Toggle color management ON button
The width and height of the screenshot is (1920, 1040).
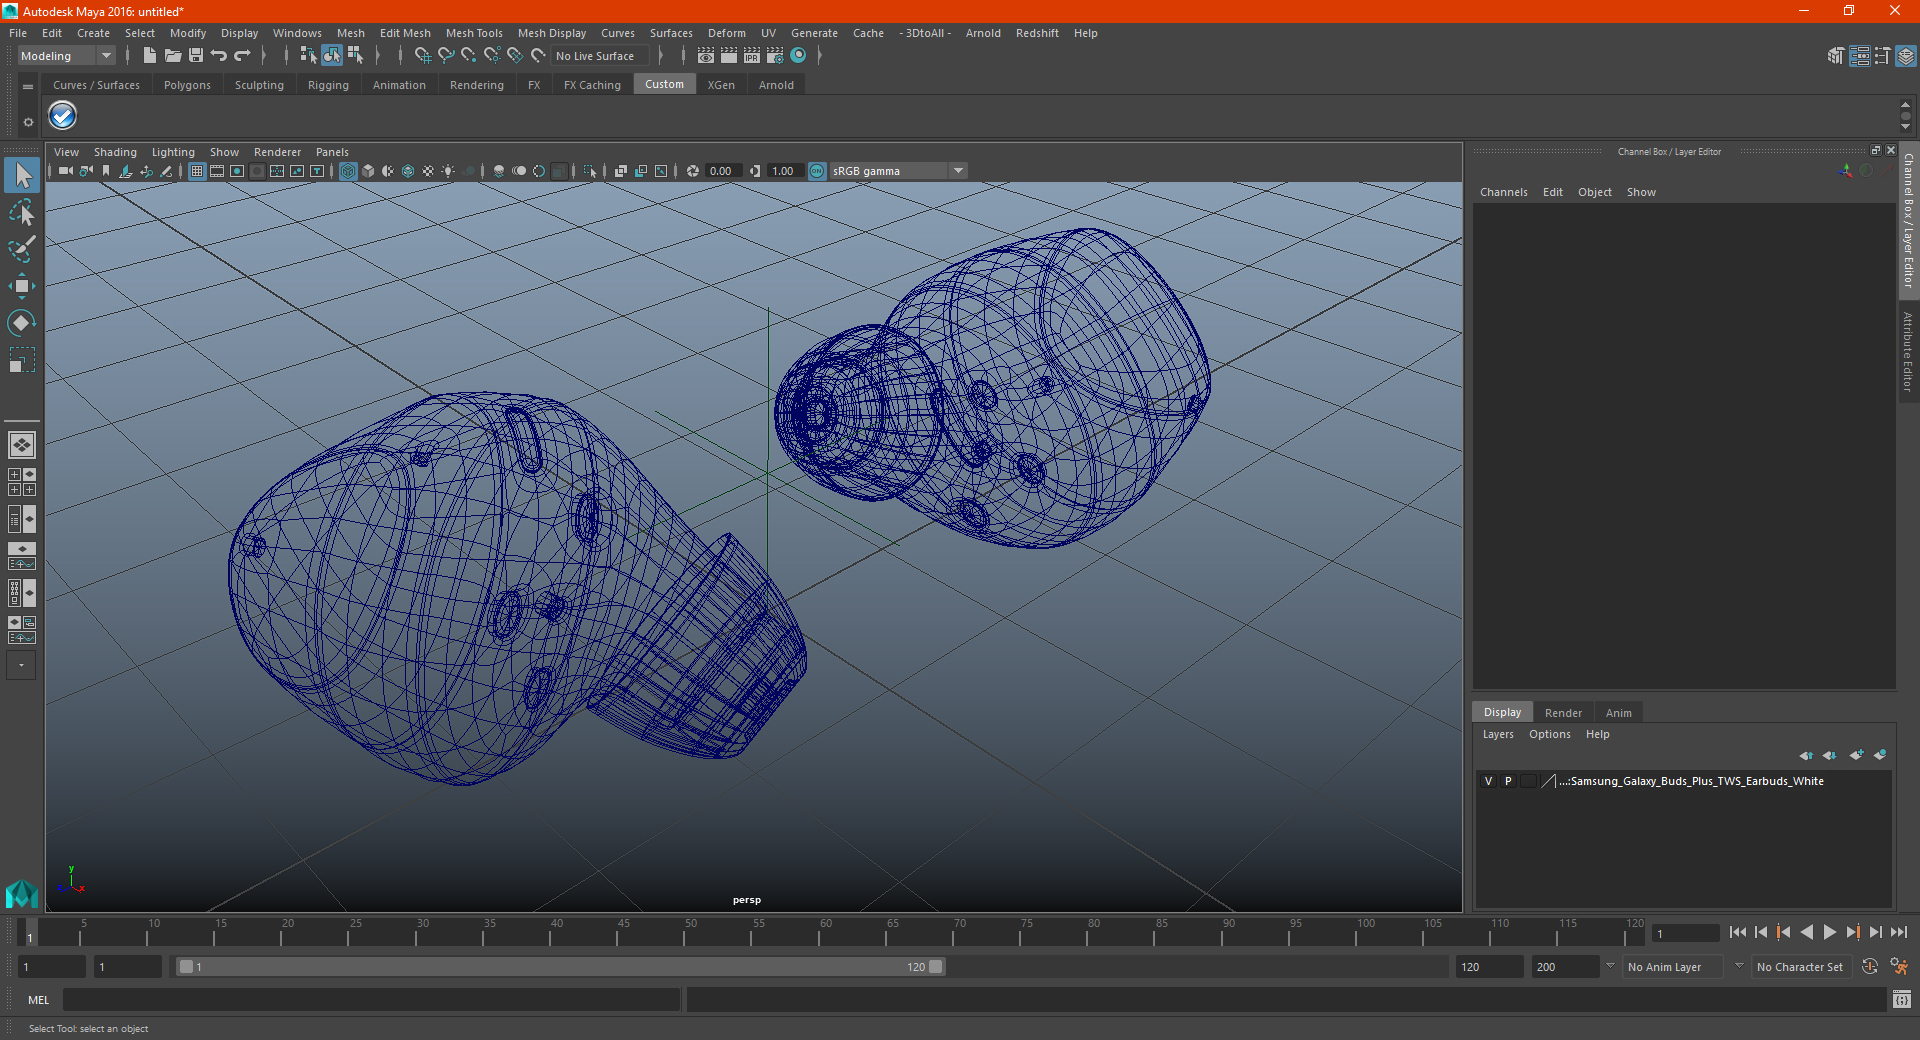point(817,171)
